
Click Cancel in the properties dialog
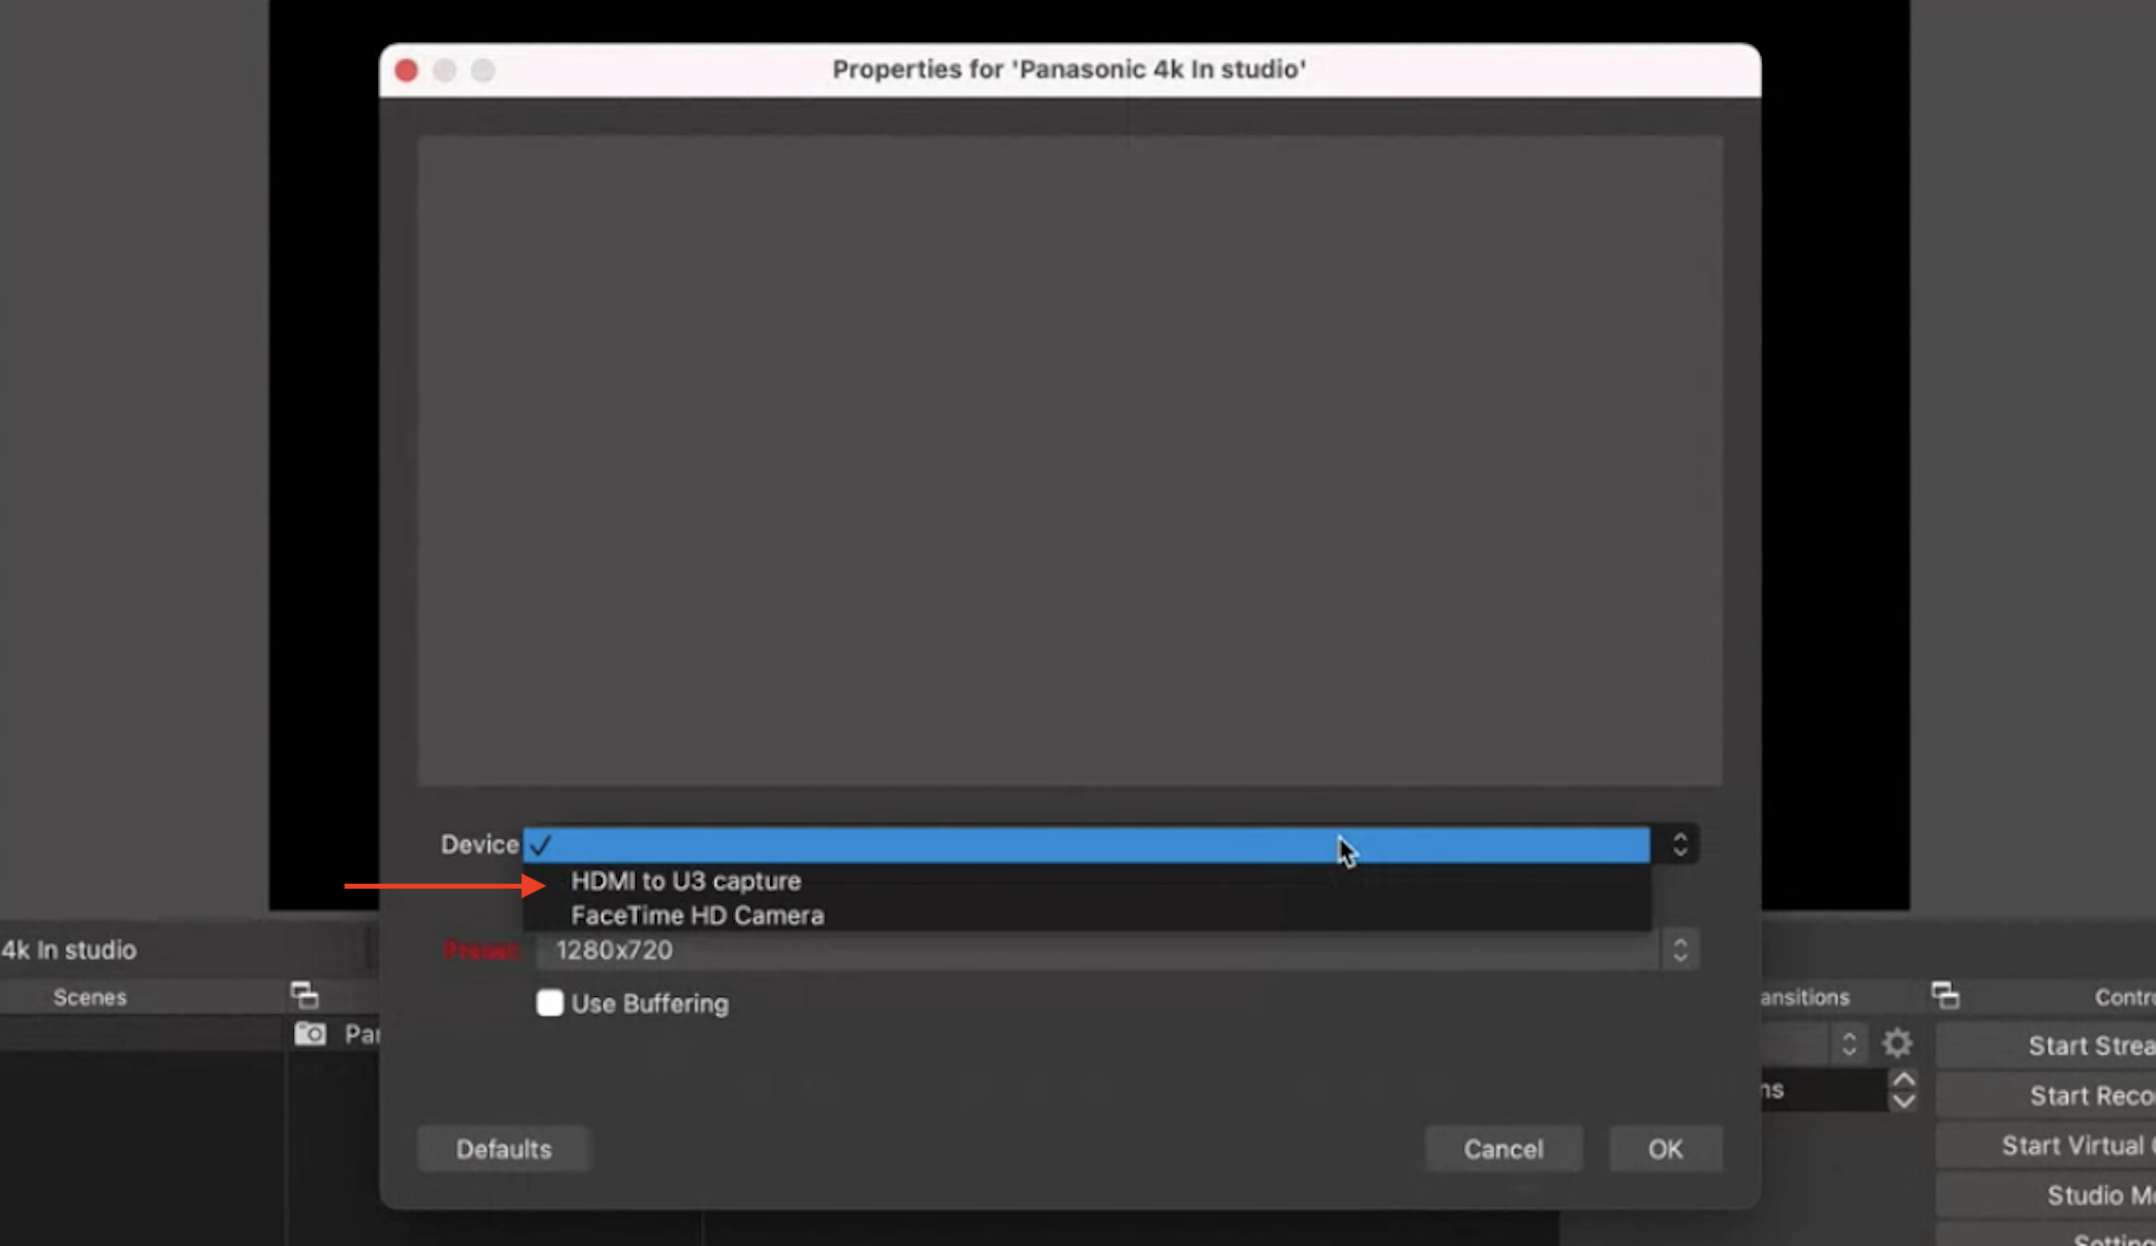pyautogui.click(x=1504, y=1149)
